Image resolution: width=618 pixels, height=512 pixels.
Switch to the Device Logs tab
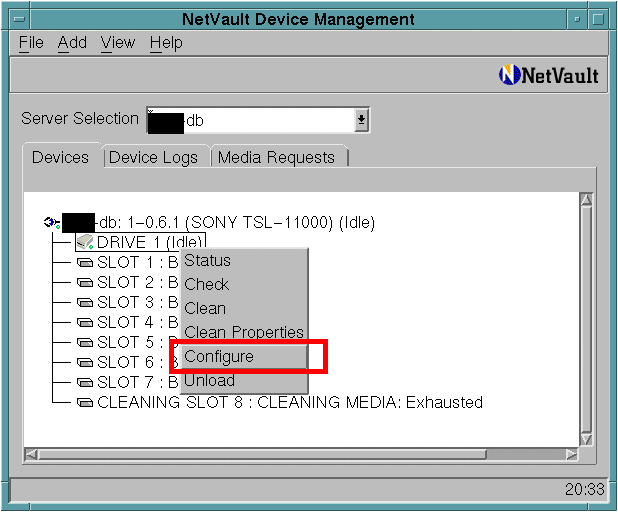pos(154,157)
